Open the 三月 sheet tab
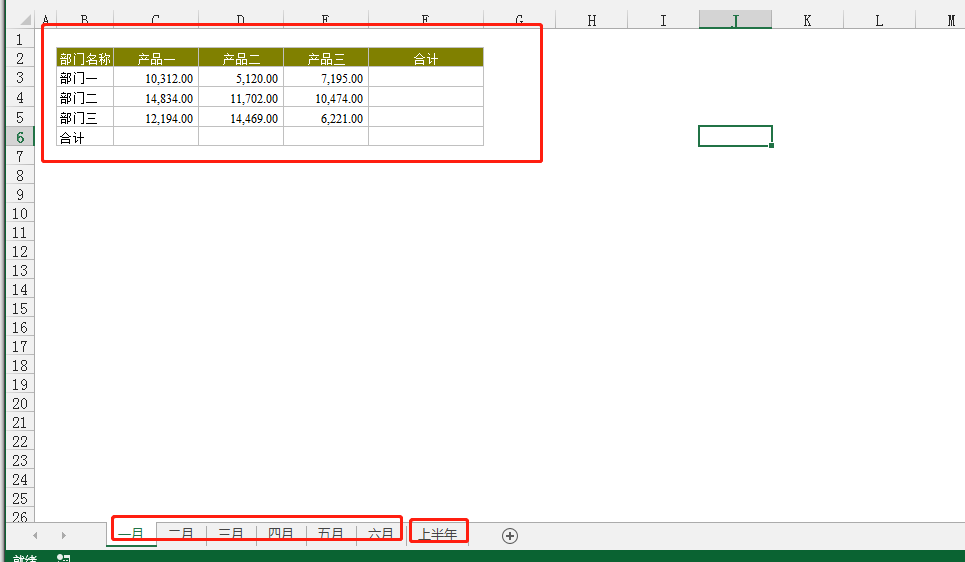965x562 pixels. 231,533
